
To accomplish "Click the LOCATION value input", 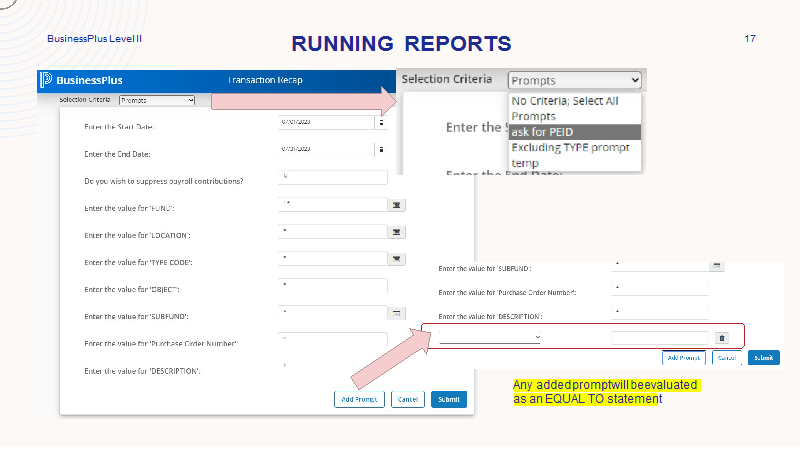I will (x=333, y=231).
